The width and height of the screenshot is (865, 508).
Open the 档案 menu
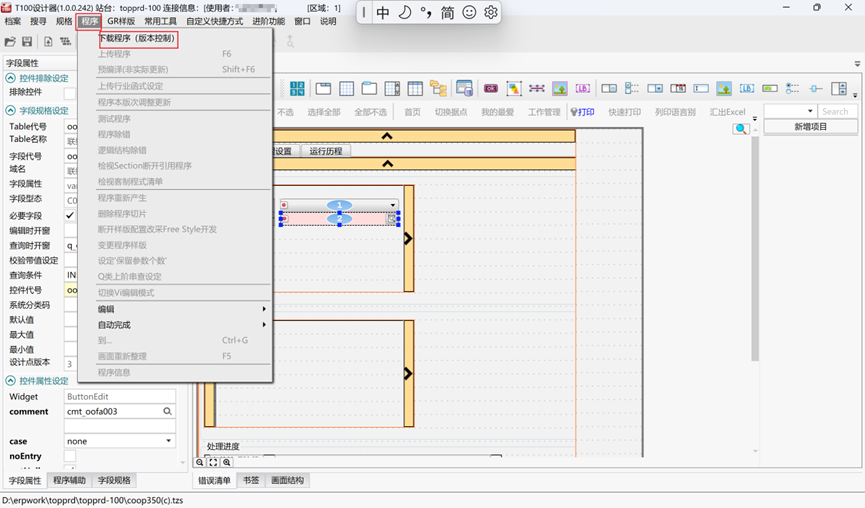(x=13, y=21)
